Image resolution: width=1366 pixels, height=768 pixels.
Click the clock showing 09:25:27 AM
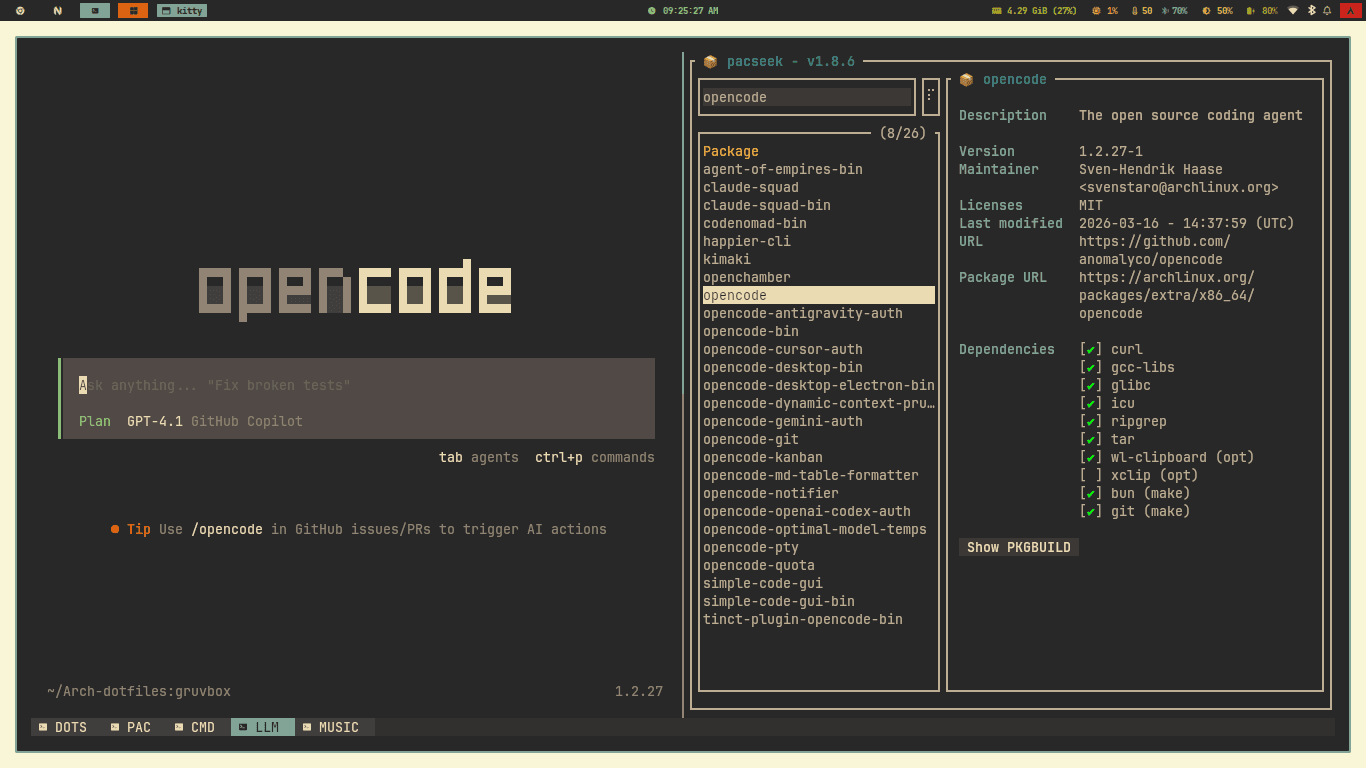click(x=683, y=11)
